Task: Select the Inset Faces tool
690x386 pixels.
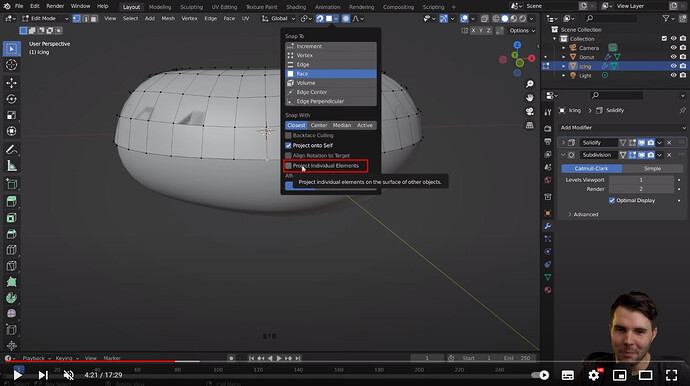Action: click(x=11, y=218)
